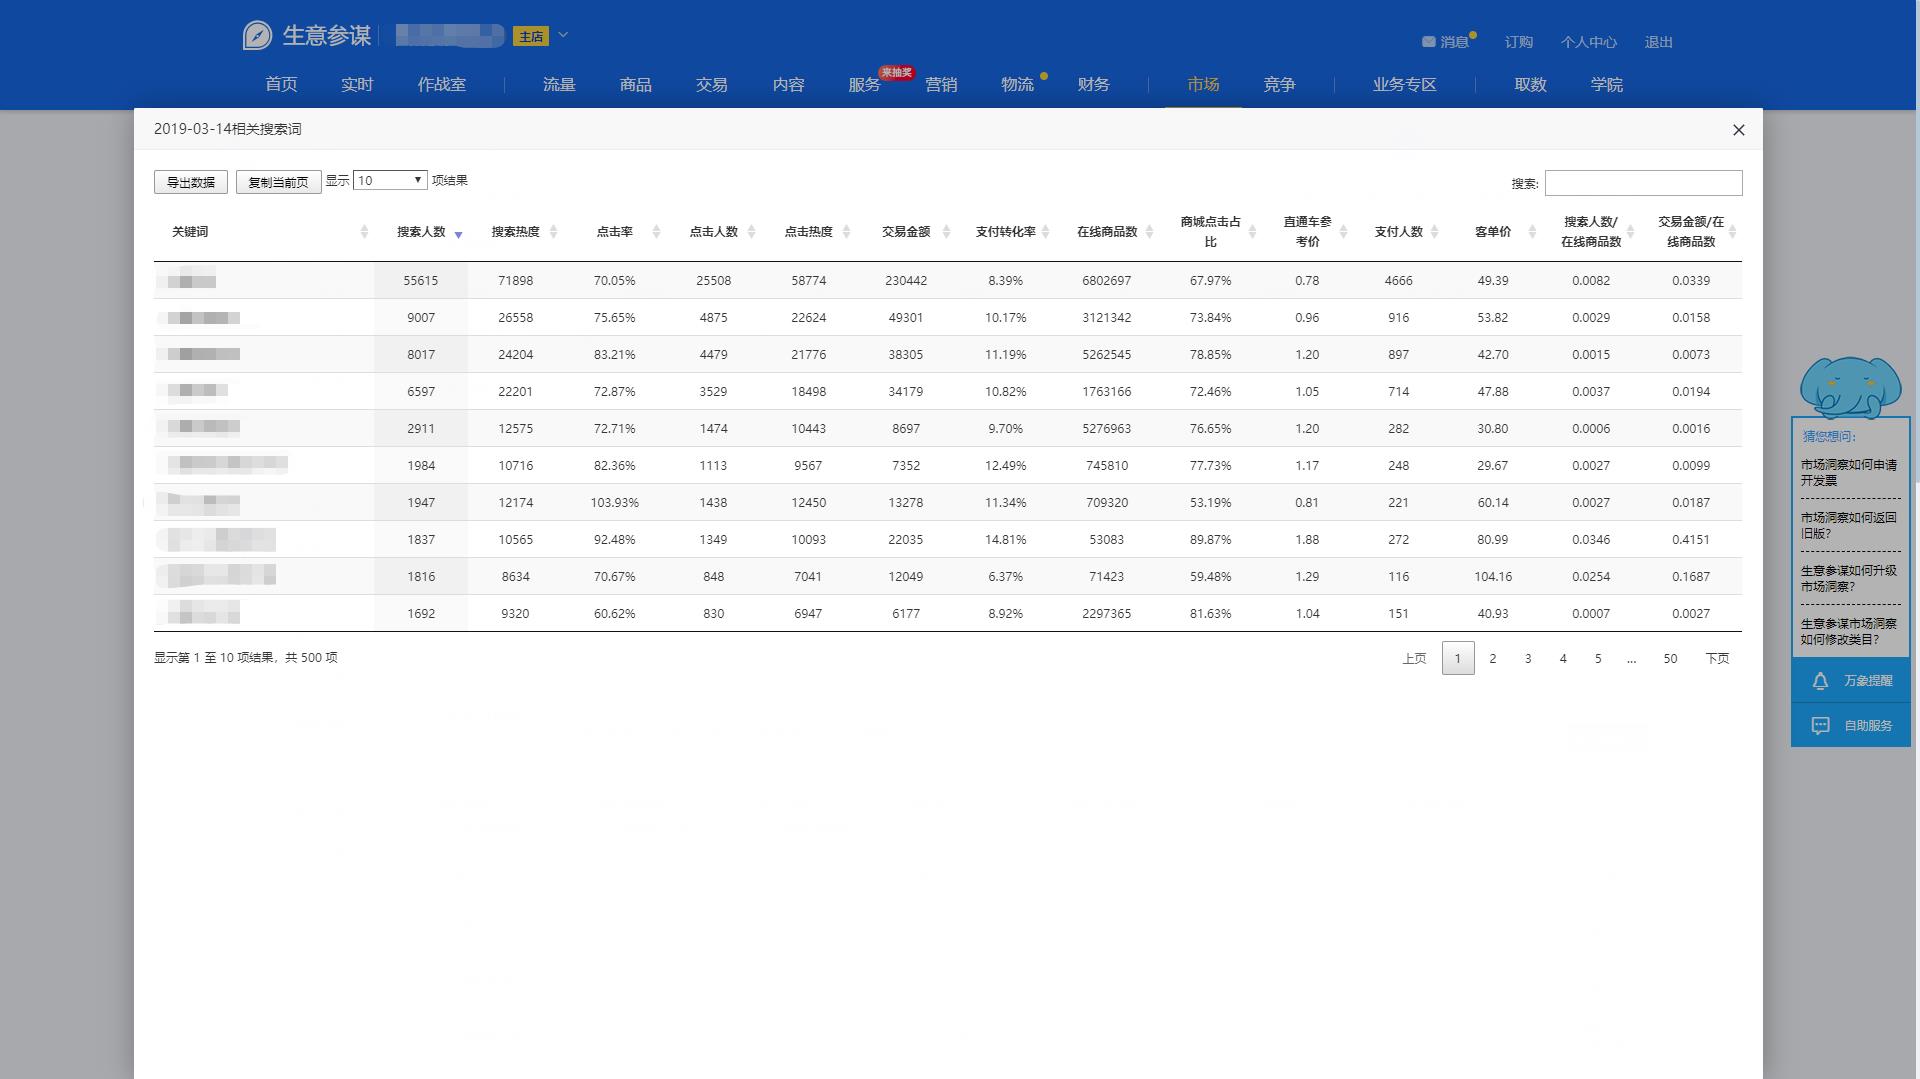Sort table by 搜索热度 arrows

(x=553, y=232)
